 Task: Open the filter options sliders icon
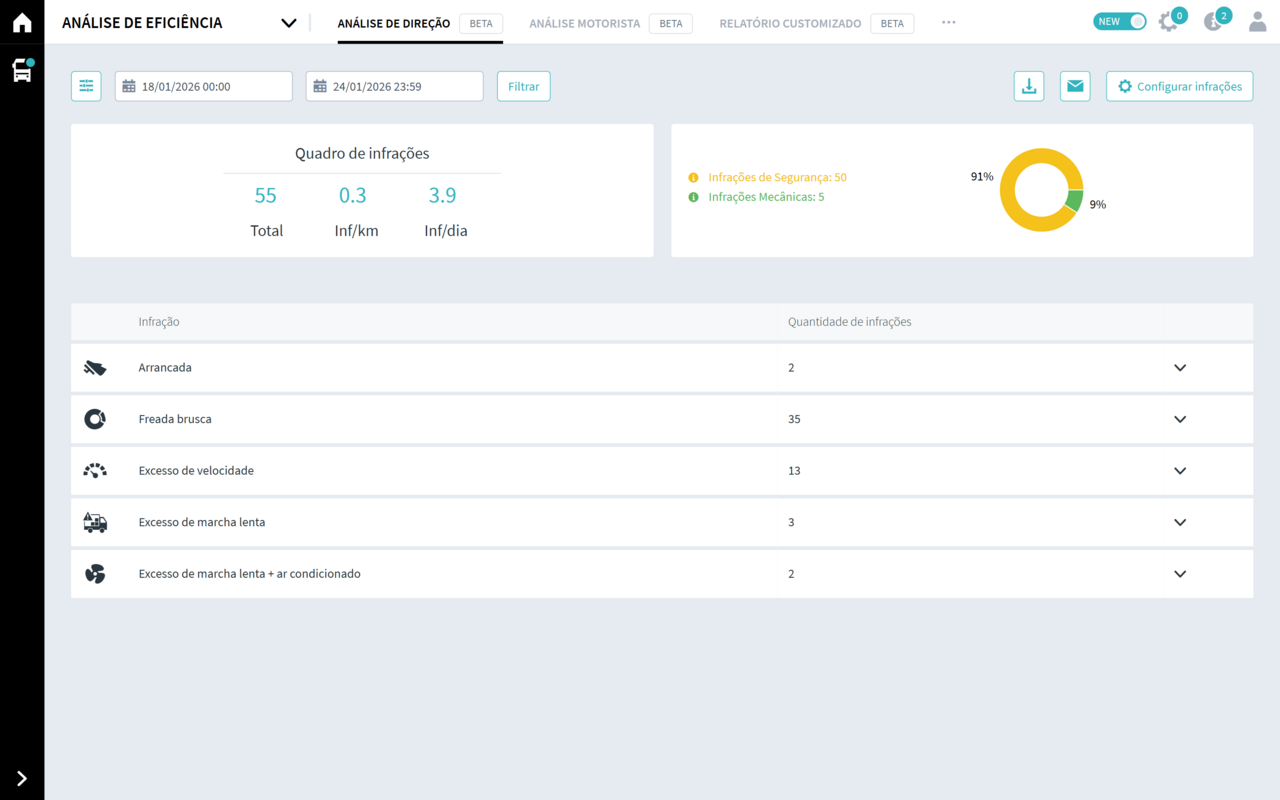[x=86, y=87]
